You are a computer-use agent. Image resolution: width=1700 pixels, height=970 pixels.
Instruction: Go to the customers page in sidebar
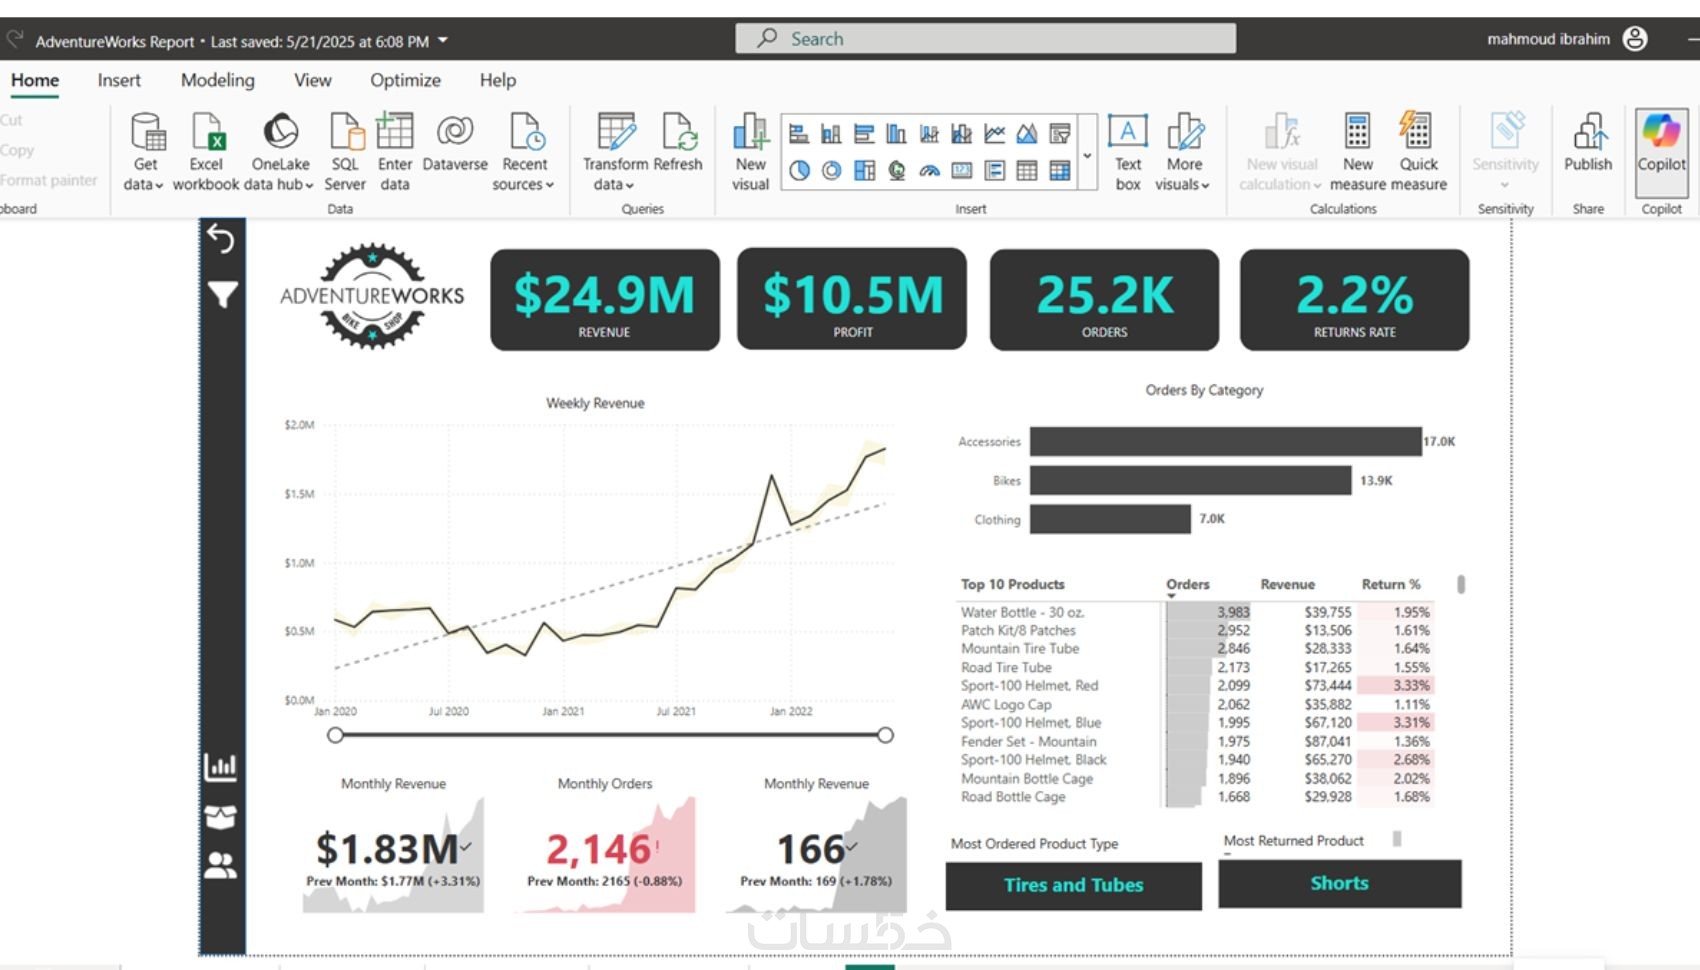[221, 865]
